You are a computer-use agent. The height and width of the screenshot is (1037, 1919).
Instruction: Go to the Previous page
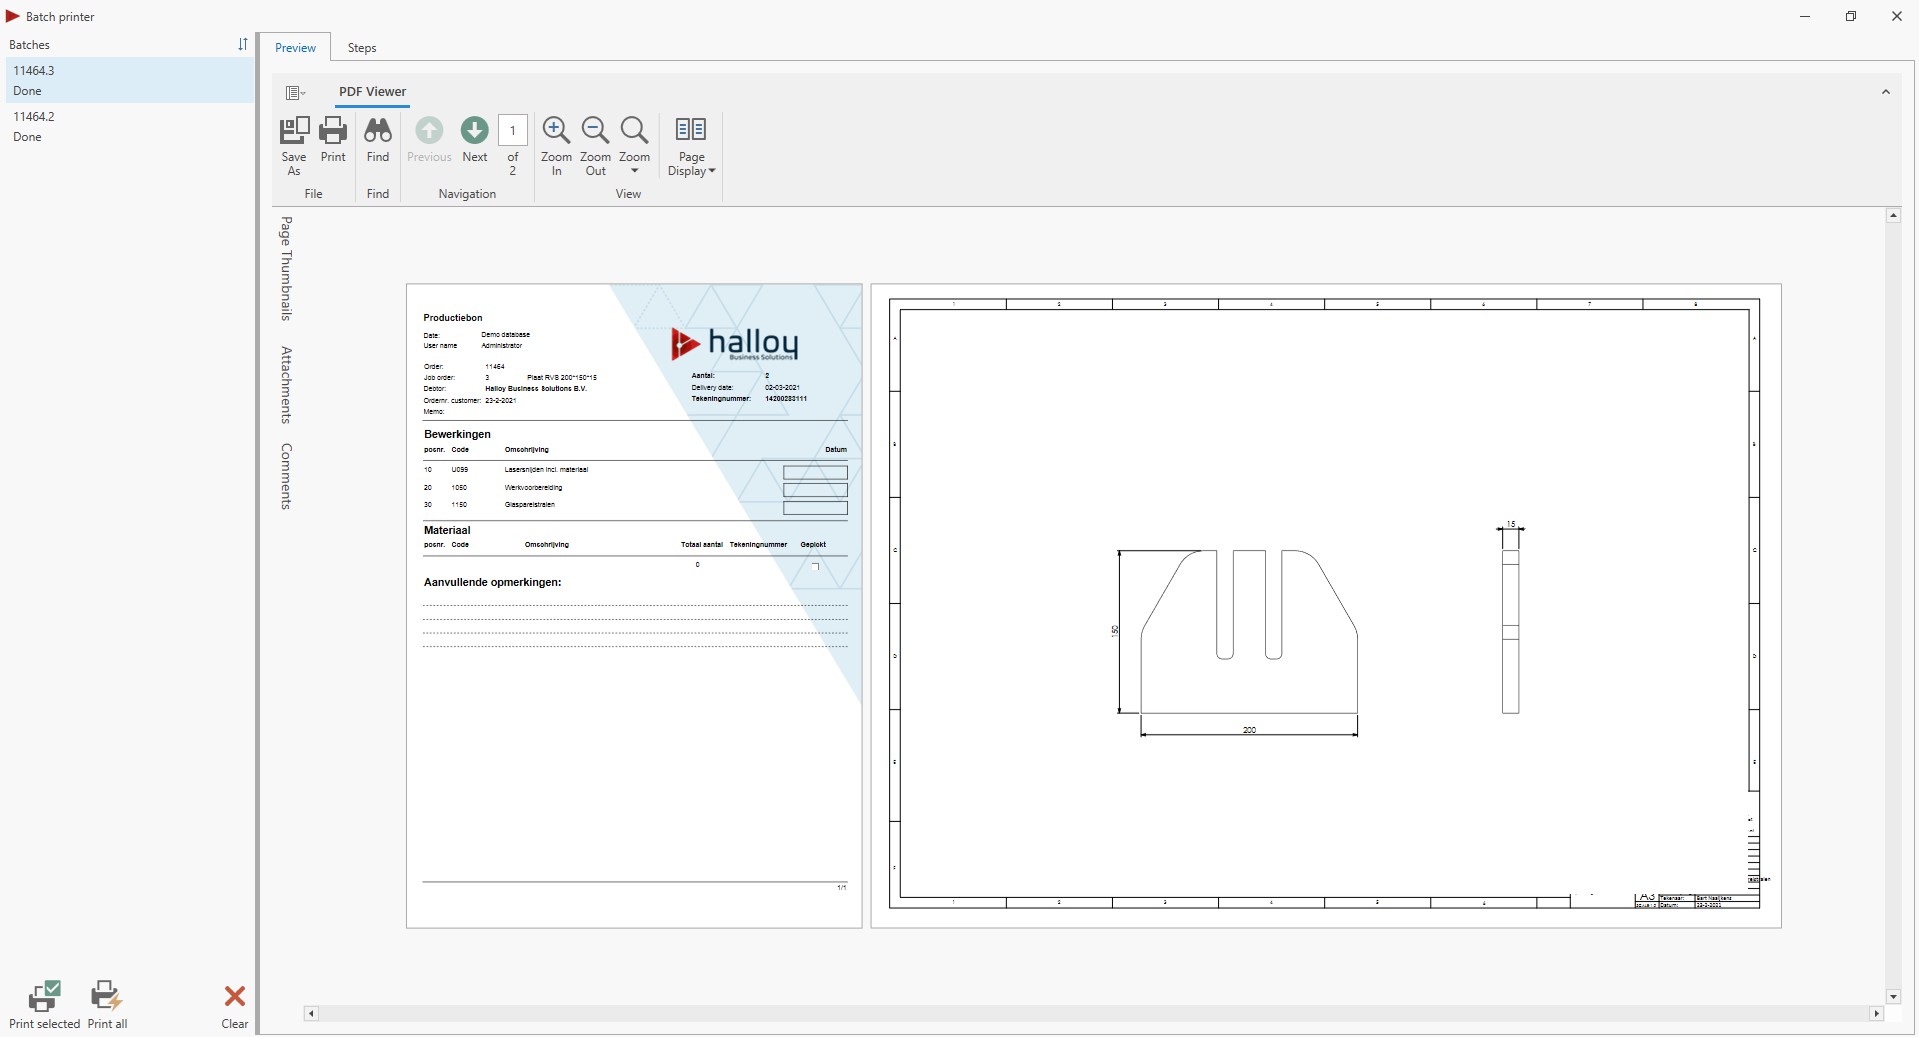click(429, 139)
